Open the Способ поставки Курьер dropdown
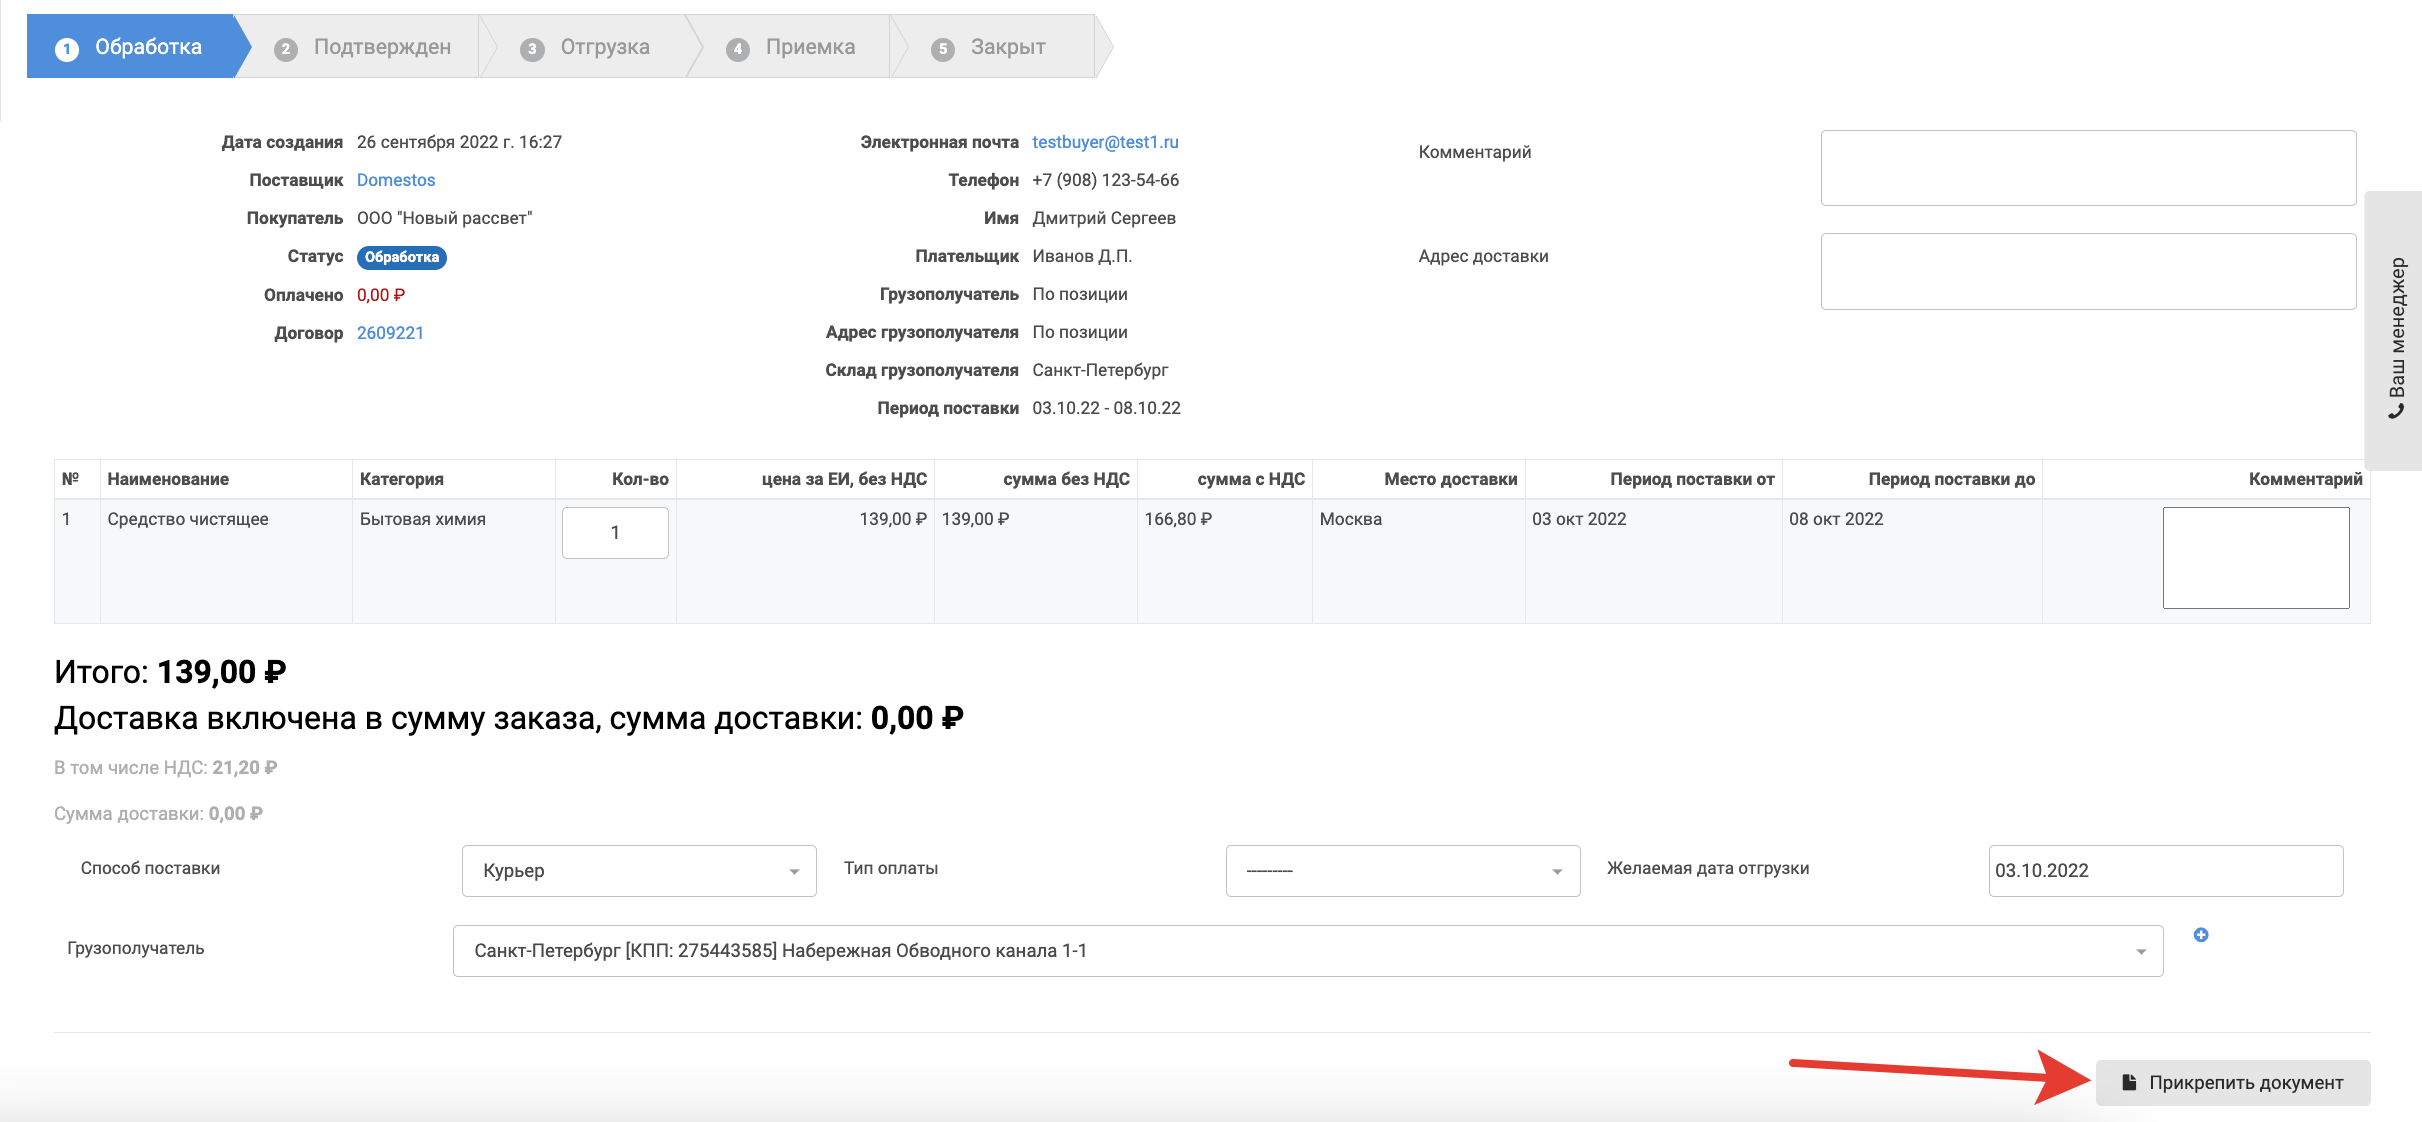This screenshot has width=2422, height=1122. click(x=638, y=871)
